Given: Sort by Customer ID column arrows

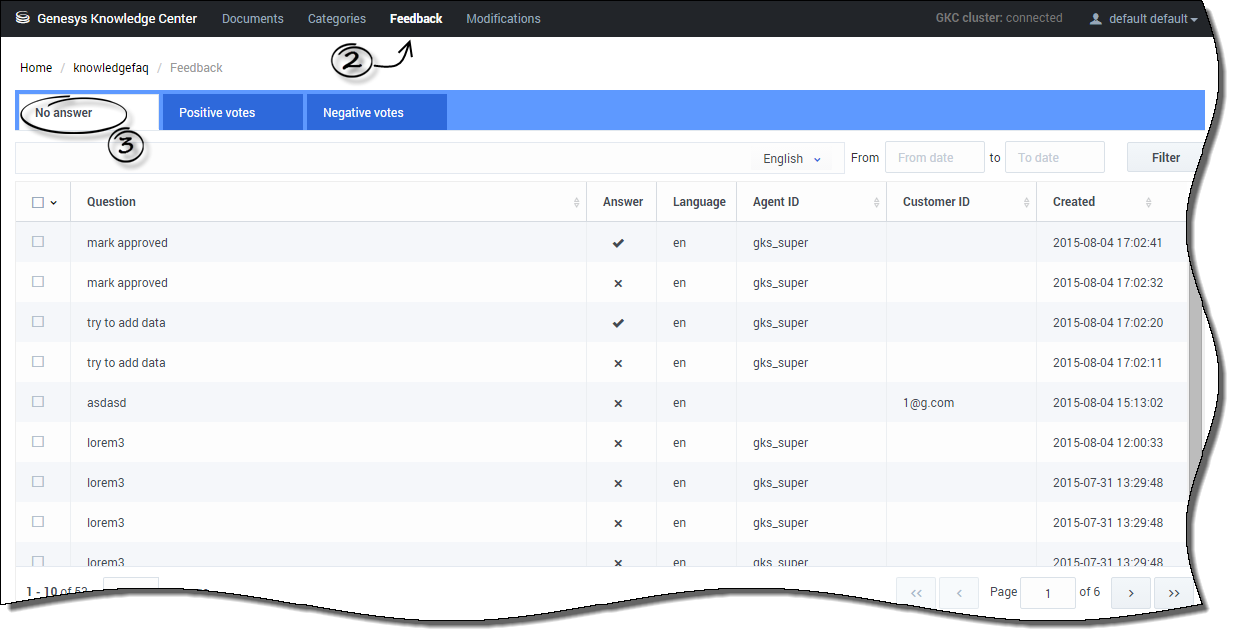Looking at the screenshot, I should pos(1026,203).
